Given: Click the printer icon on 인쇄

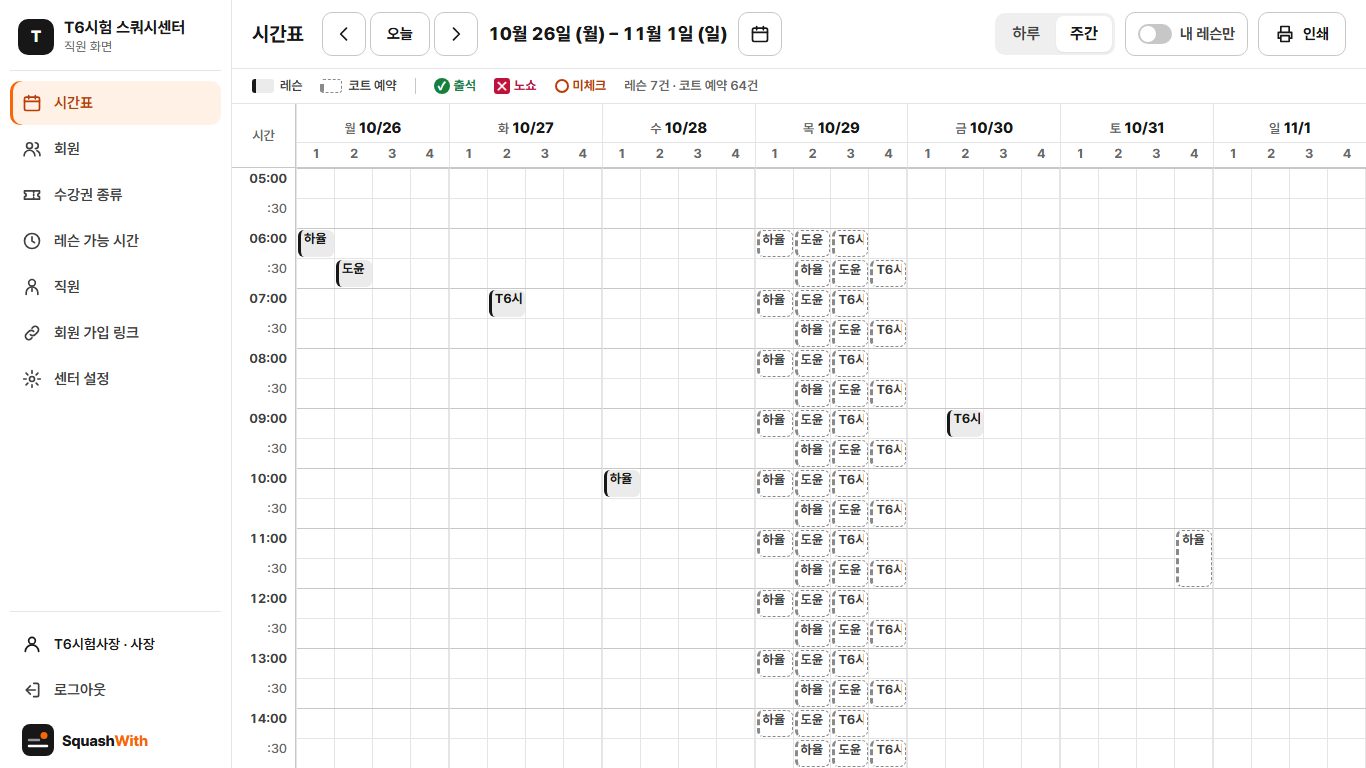Looking at the screenshot, I should click(x=1285, y=34).
